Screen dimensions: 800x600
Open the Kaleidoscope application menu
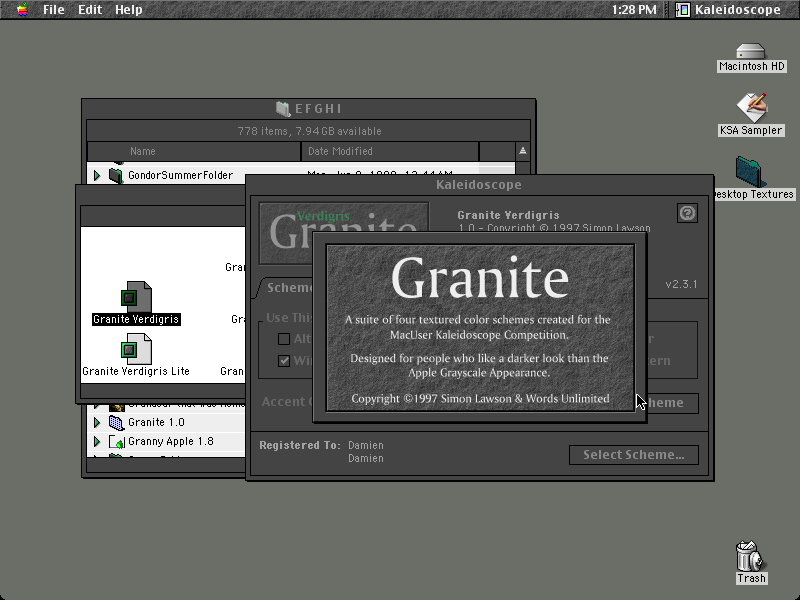(729, 9)
